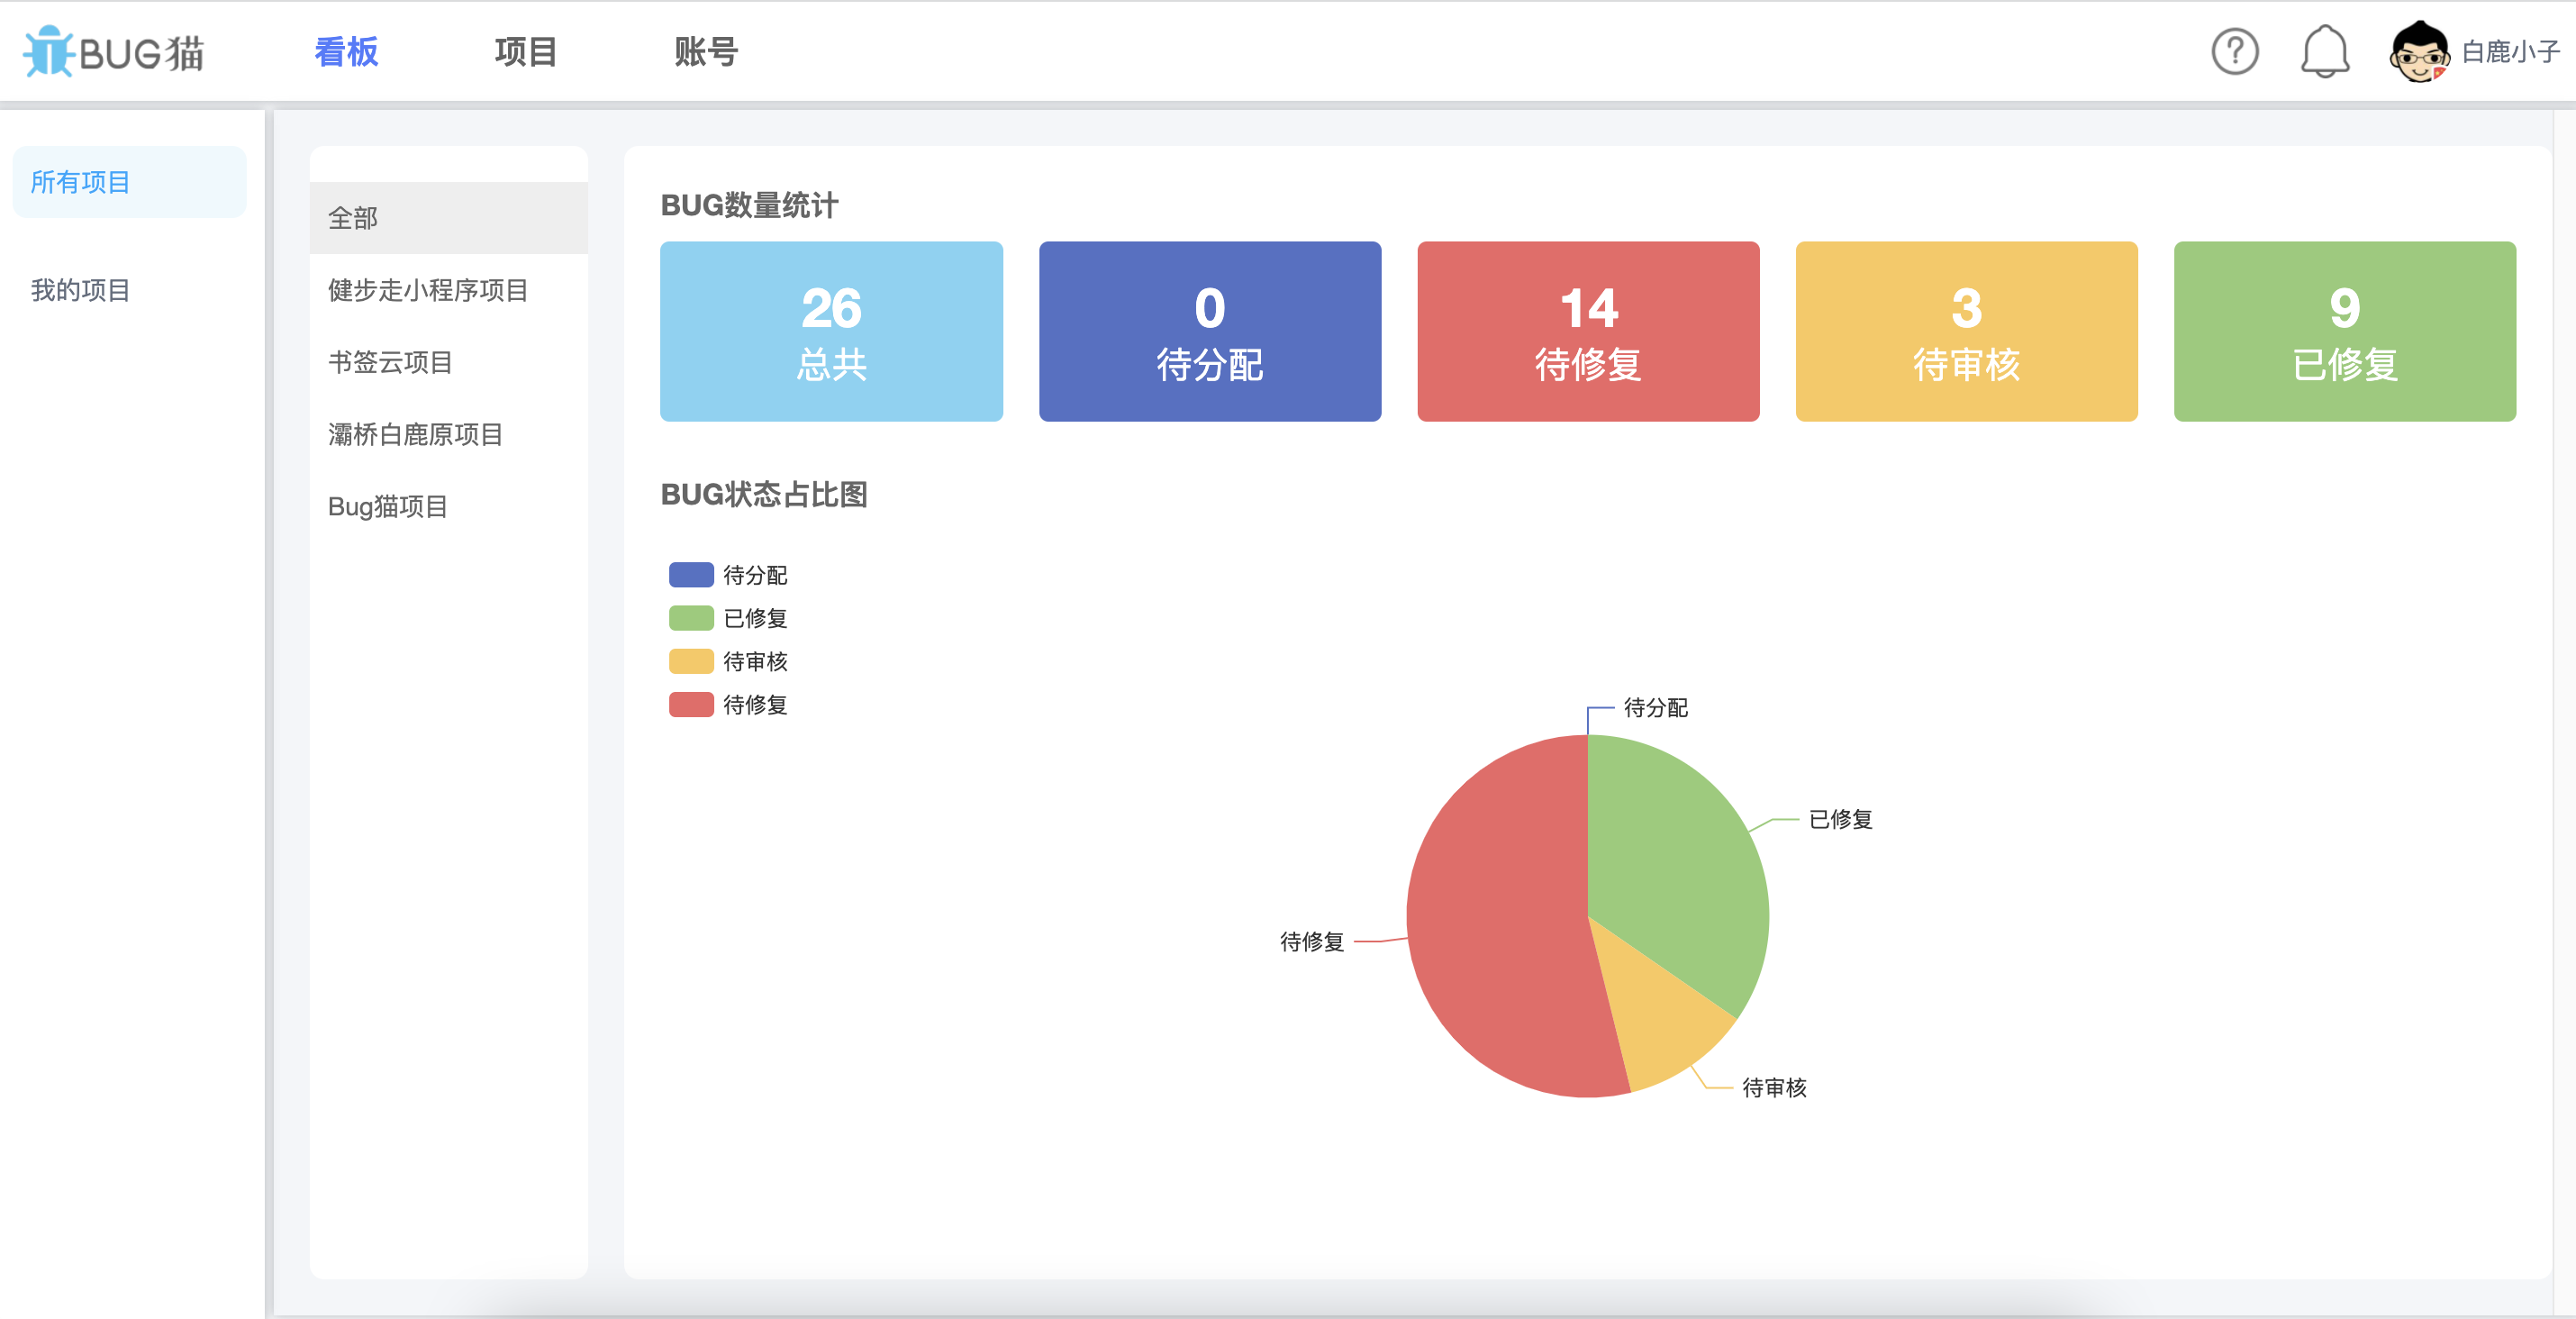2576x1319 pixels.
Task: Open the help question mark icon
Action: pos(2234,52)
